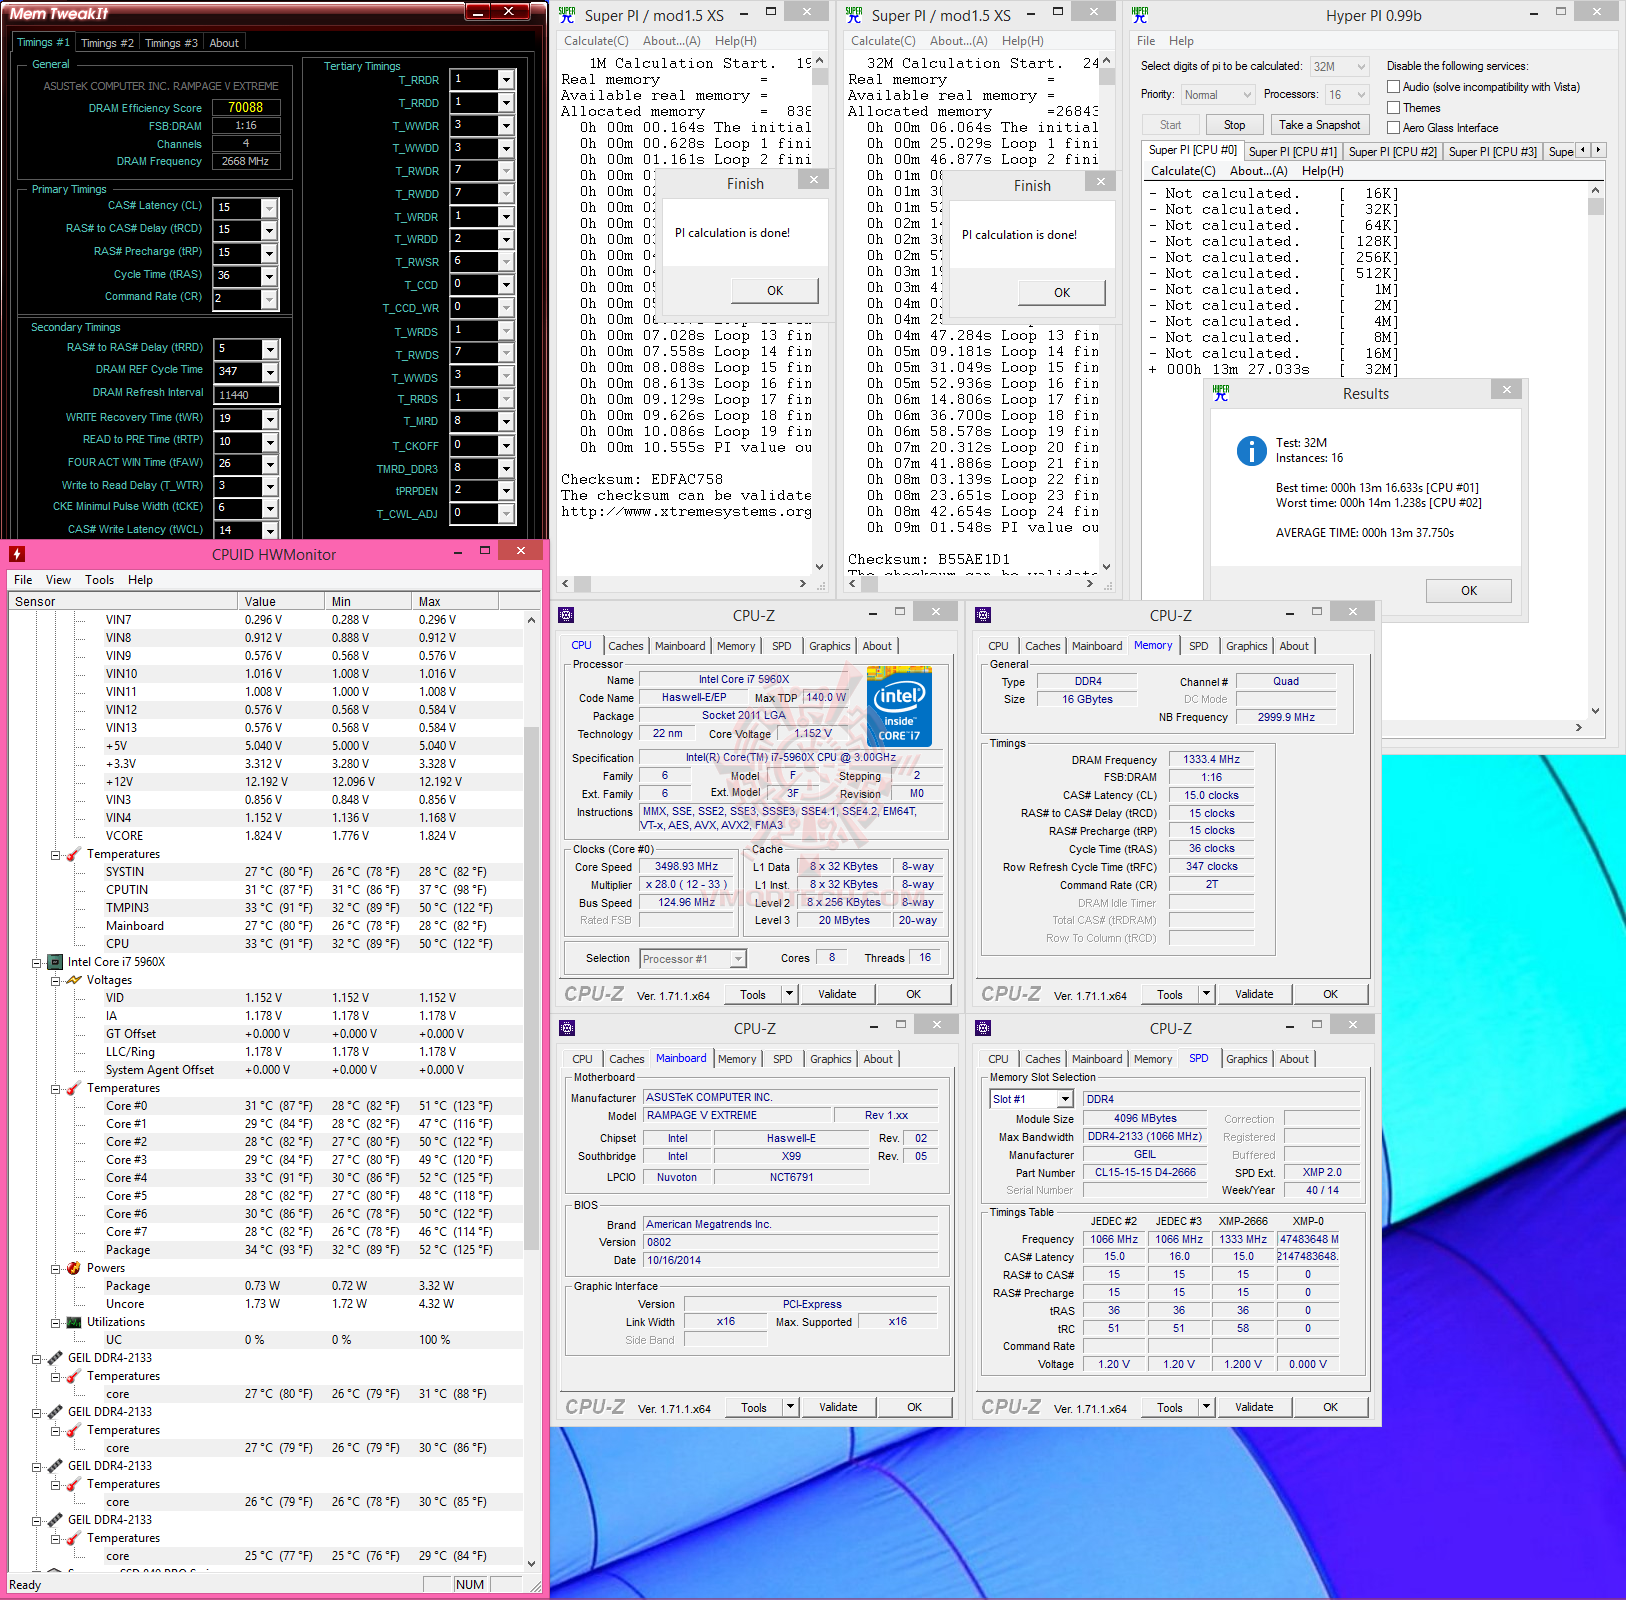Click the Utilizations icon in sensor tree

point(73,1322)
